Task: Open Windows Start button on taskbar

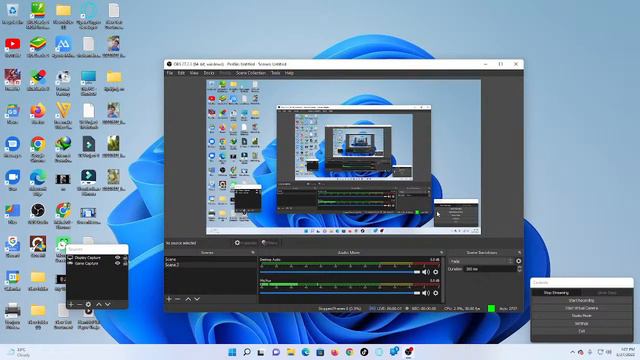Action: [x=232, y=352]
